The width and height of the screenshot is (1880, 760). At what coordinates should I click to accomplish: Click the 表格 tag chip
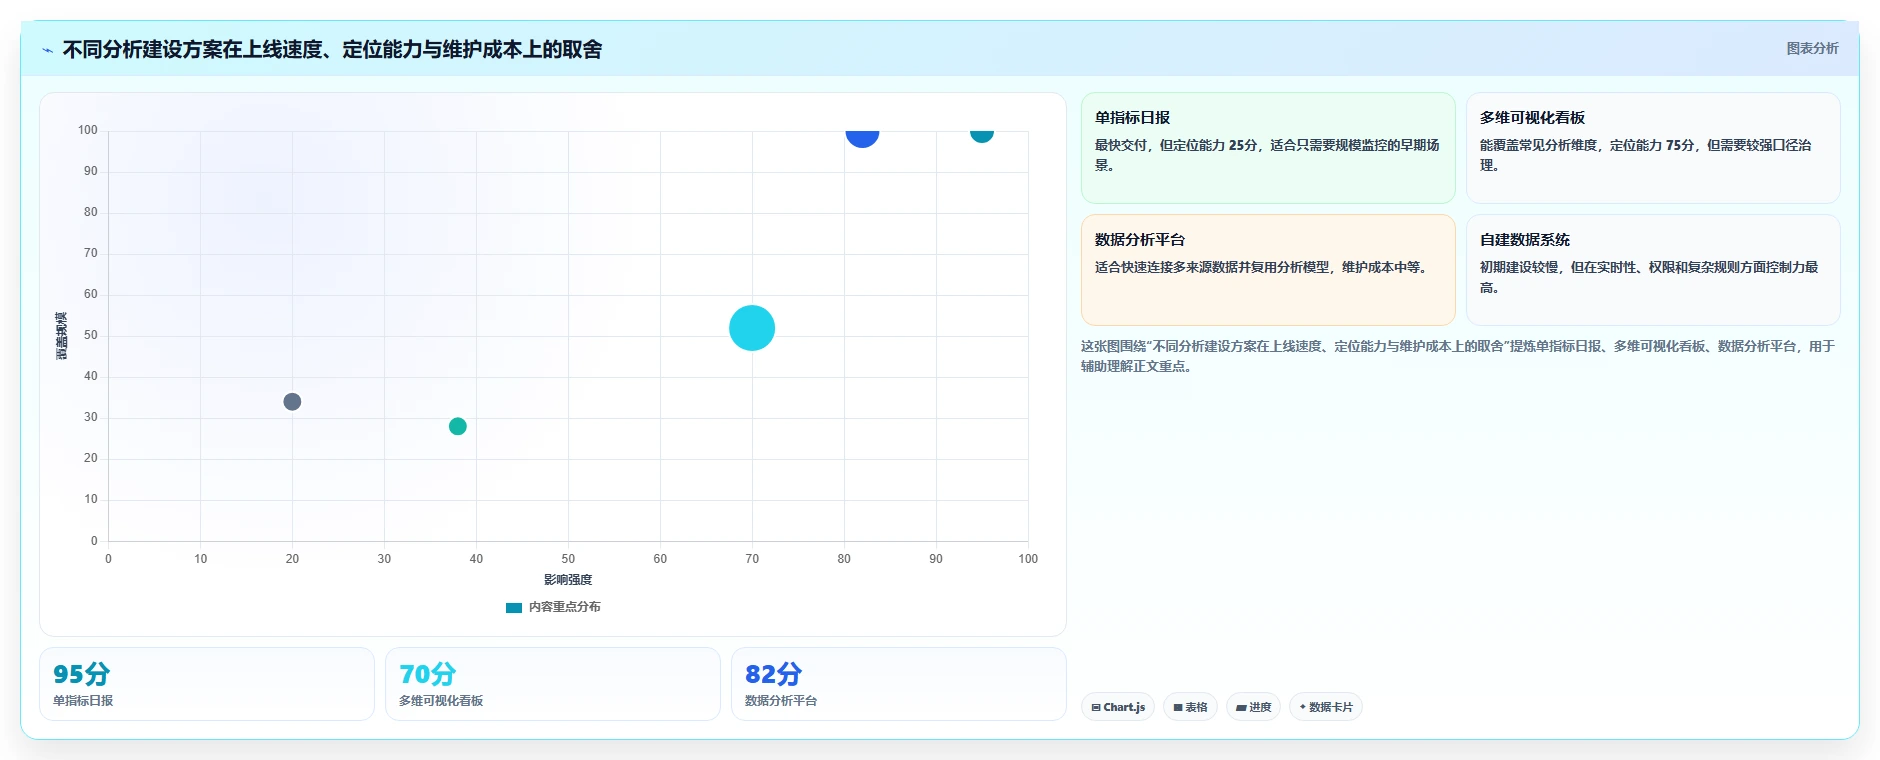[1190, 707]
